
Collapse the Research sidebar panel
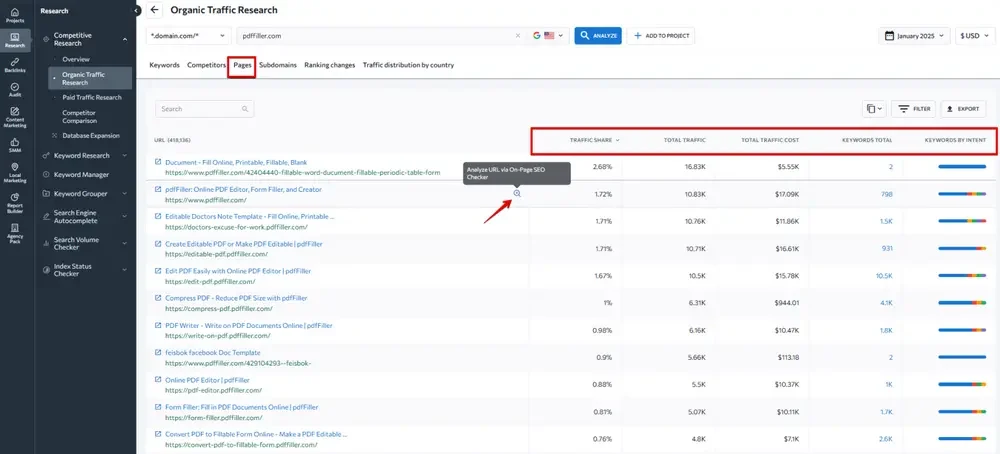[x=137, y=11]
